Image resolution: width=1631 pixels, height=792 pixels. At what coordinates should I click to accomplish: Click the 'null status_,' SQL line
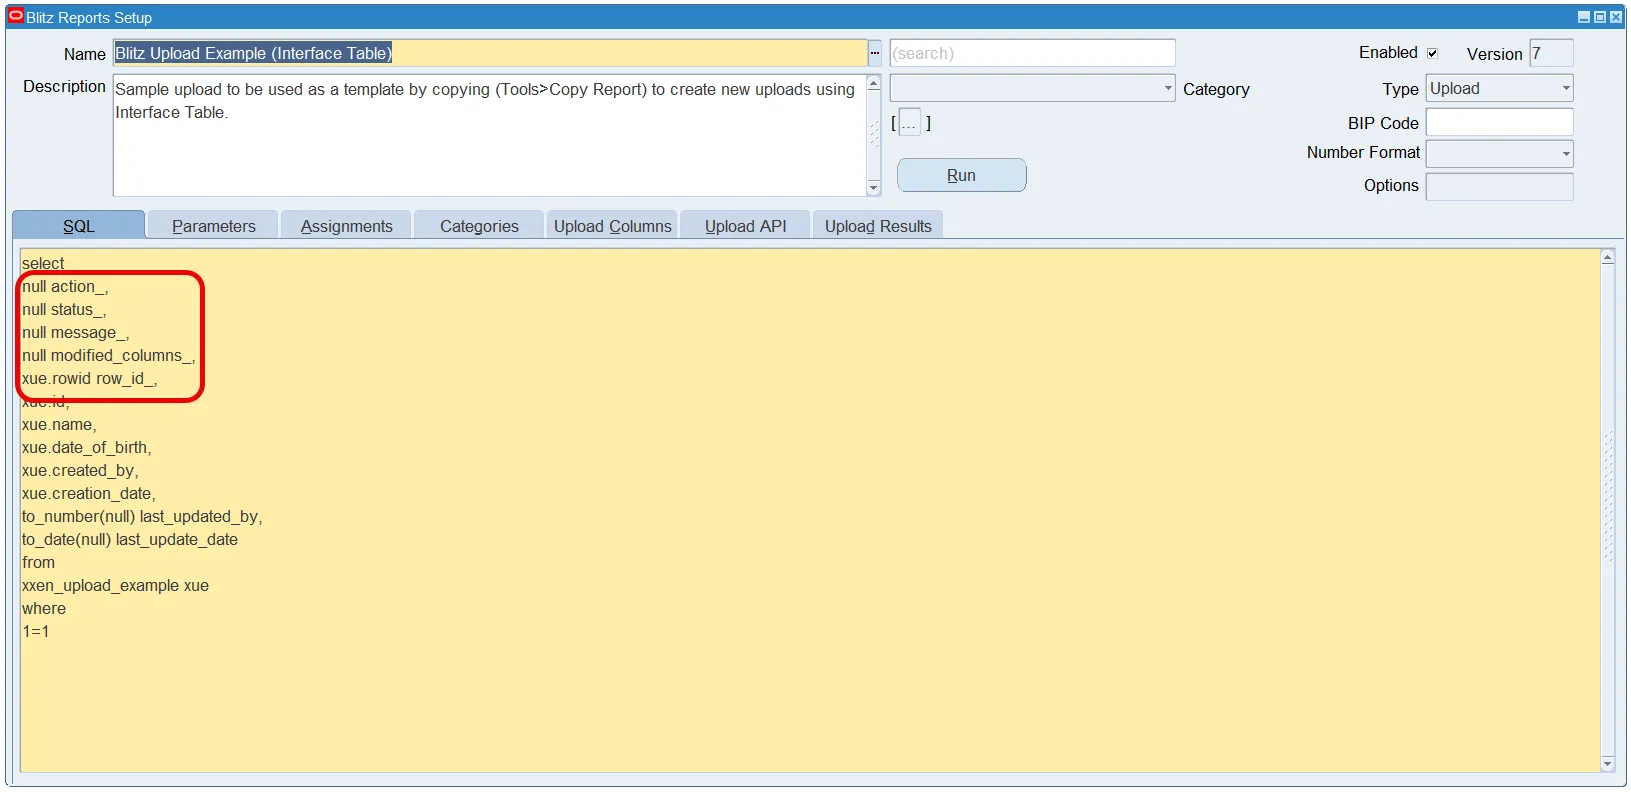point(64,309)
